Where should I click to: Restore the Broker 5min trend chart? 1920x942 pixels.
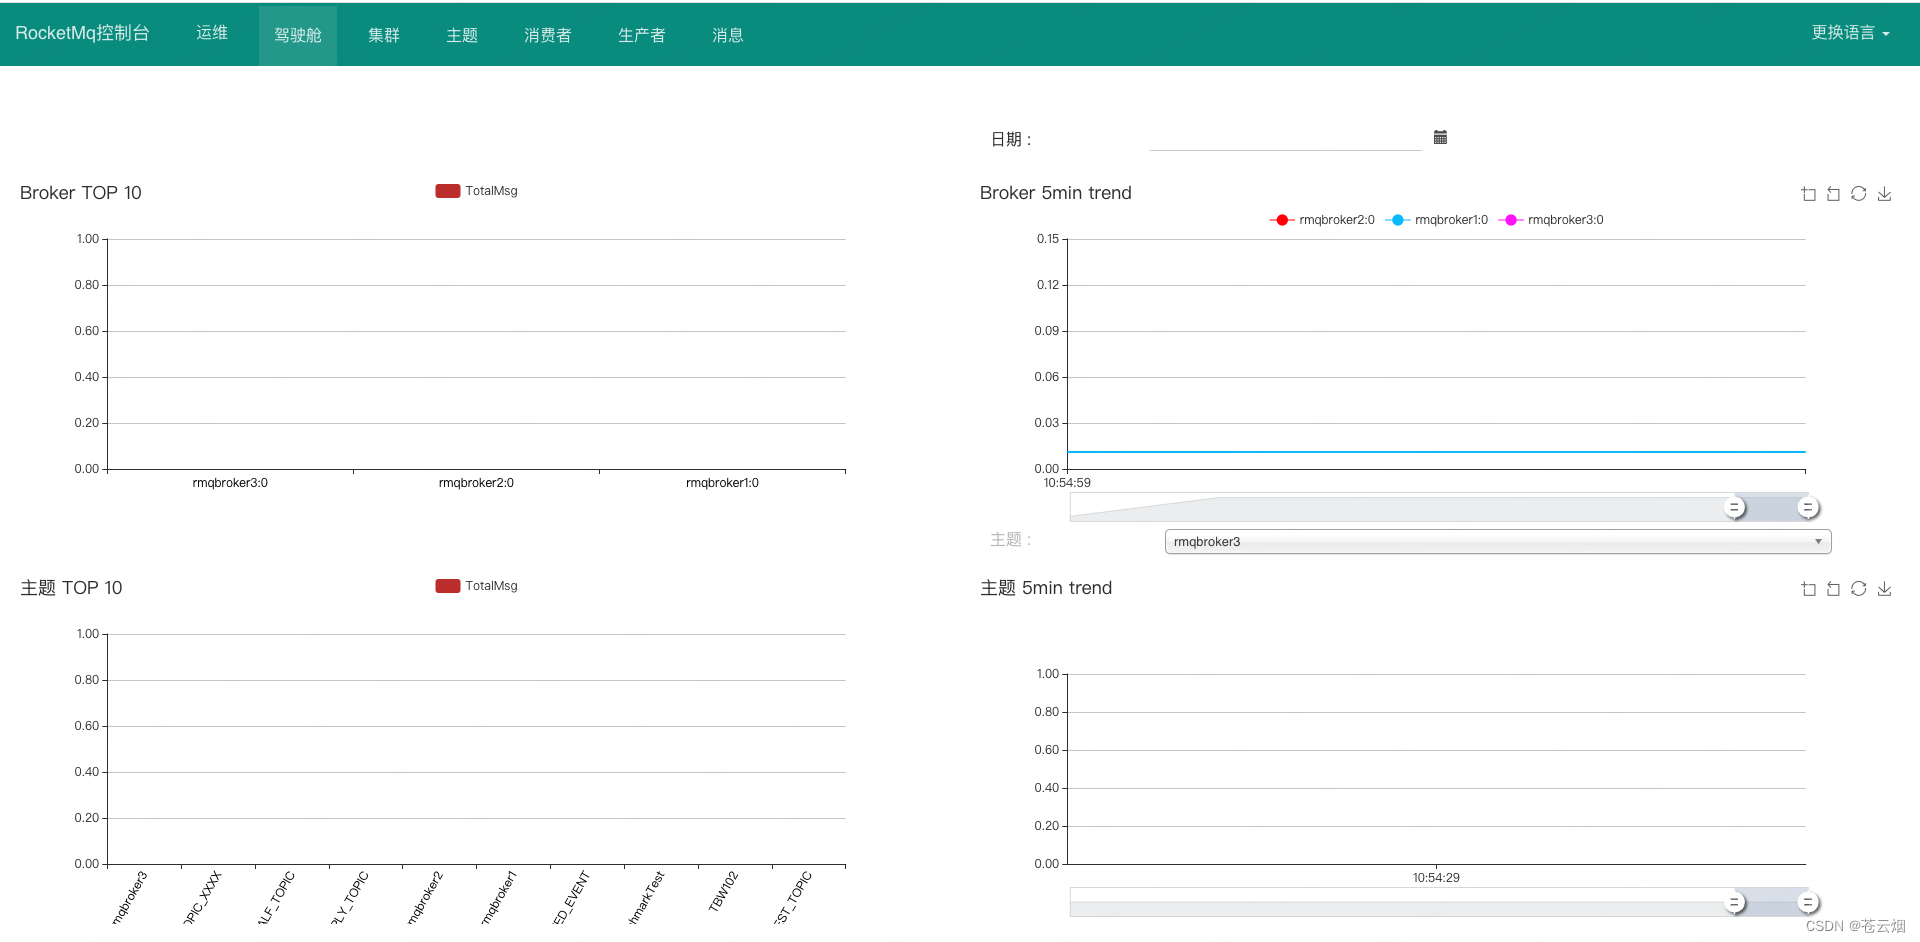tap(1858, 194)
